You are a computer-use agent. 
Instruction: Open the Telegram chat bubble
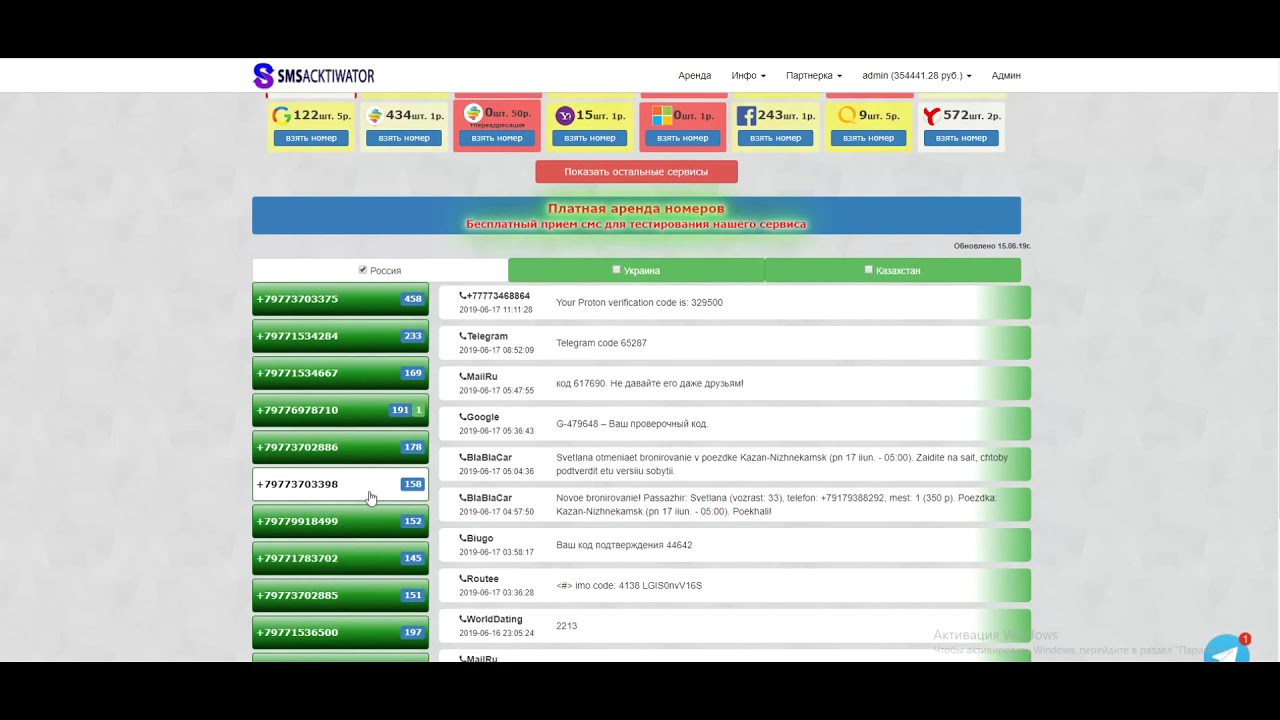coord(1226,650)
